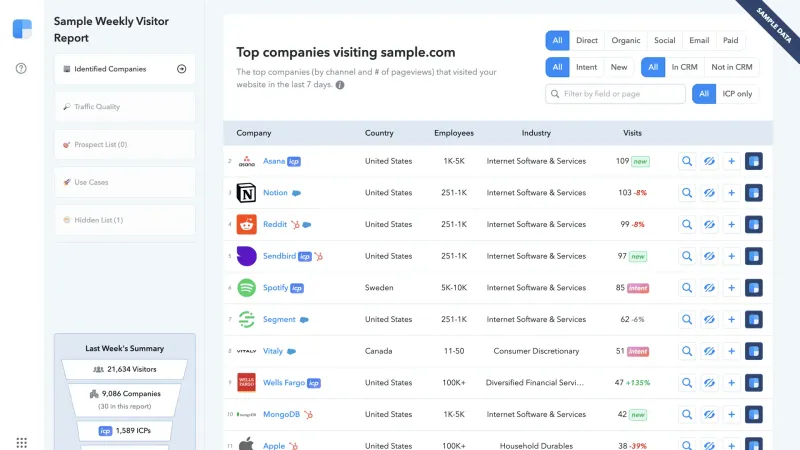Open the Asana dark blue square icon
Screen dimensions: 800x450
pos(754,161)
